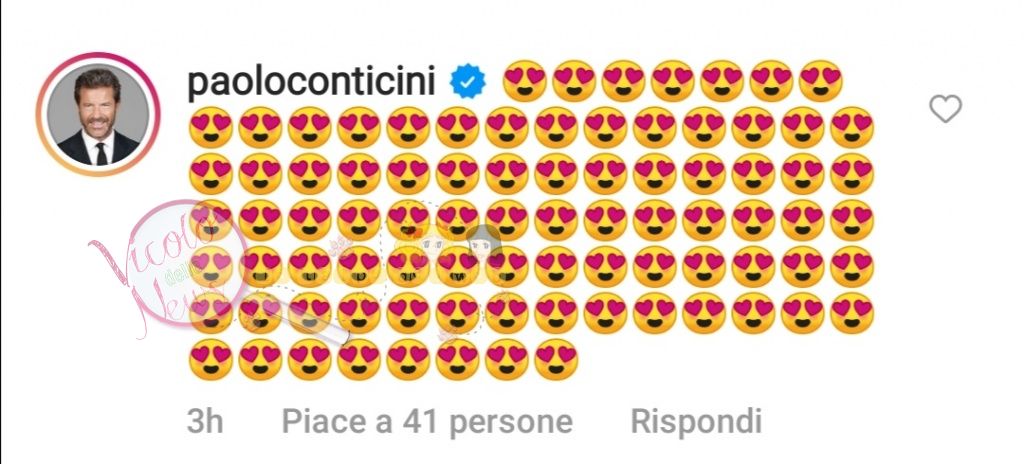Viewport: 1024px width, 464px height.
Task: Click the rightmost emoji in the row beneath the username
Action: pyautogui.click(x=852, y=127)
